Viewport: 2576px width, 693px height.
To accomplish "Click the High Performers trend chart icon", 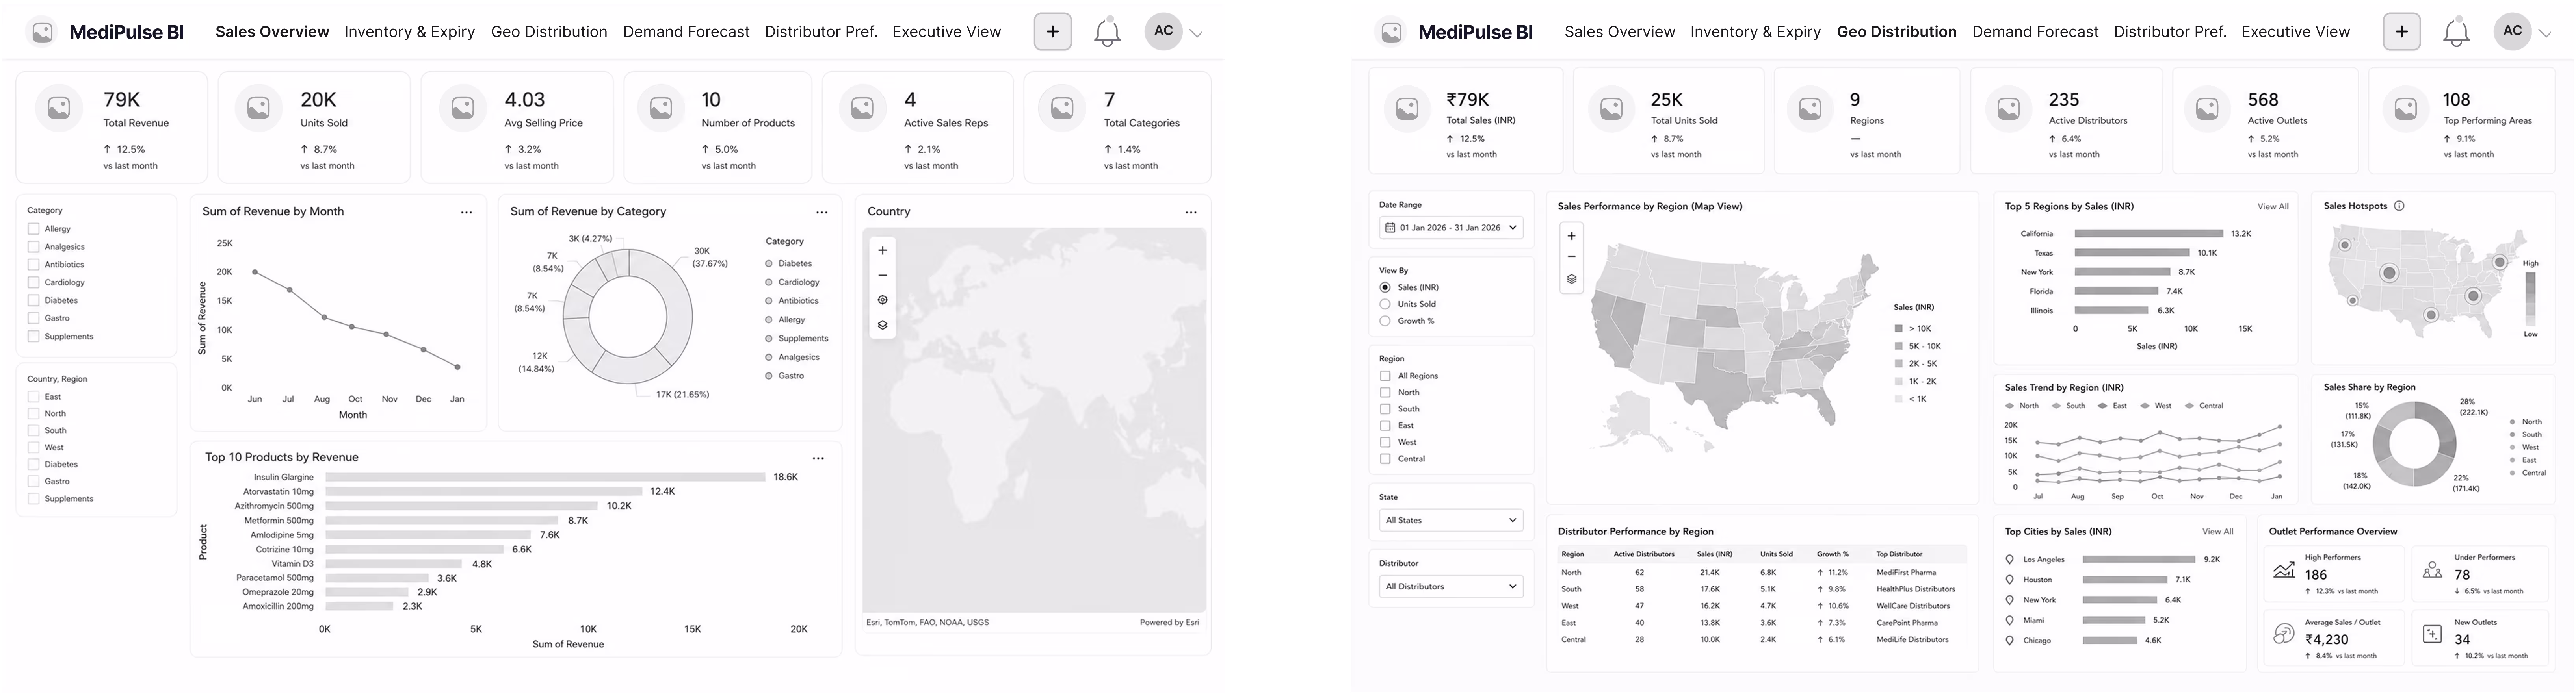I will [2284, 570].
